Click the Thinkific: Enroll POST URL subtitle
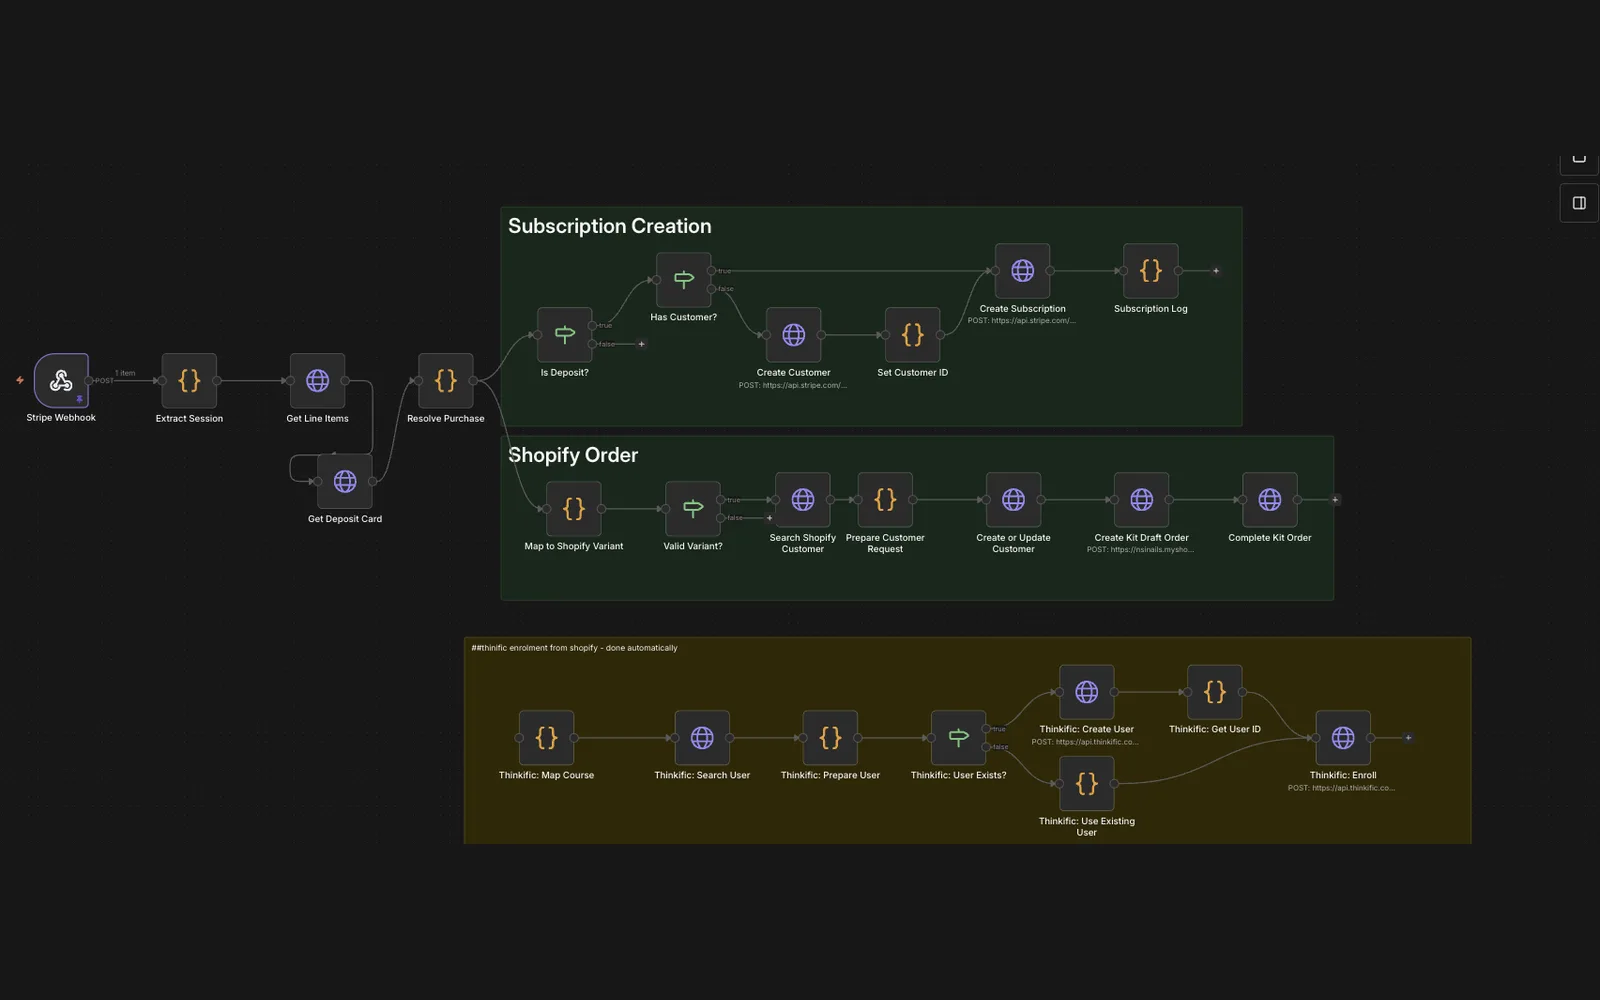 (x=1343, y=788)
